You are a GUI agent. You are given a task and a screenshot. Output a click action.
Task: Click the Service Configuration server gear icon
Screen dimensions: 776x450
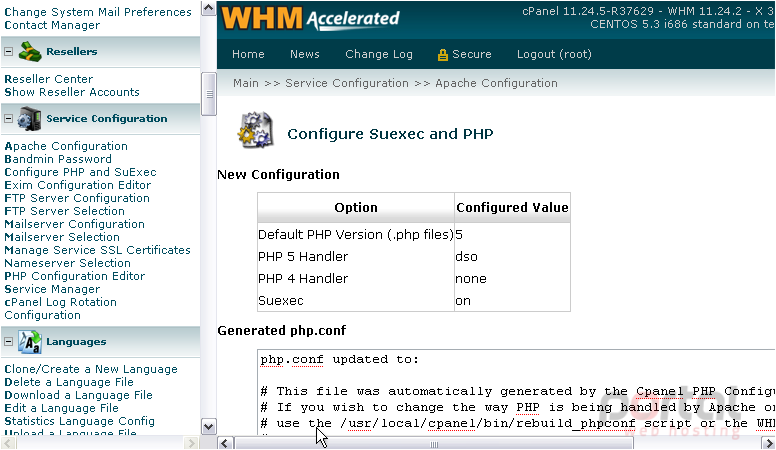coord(30,119)
